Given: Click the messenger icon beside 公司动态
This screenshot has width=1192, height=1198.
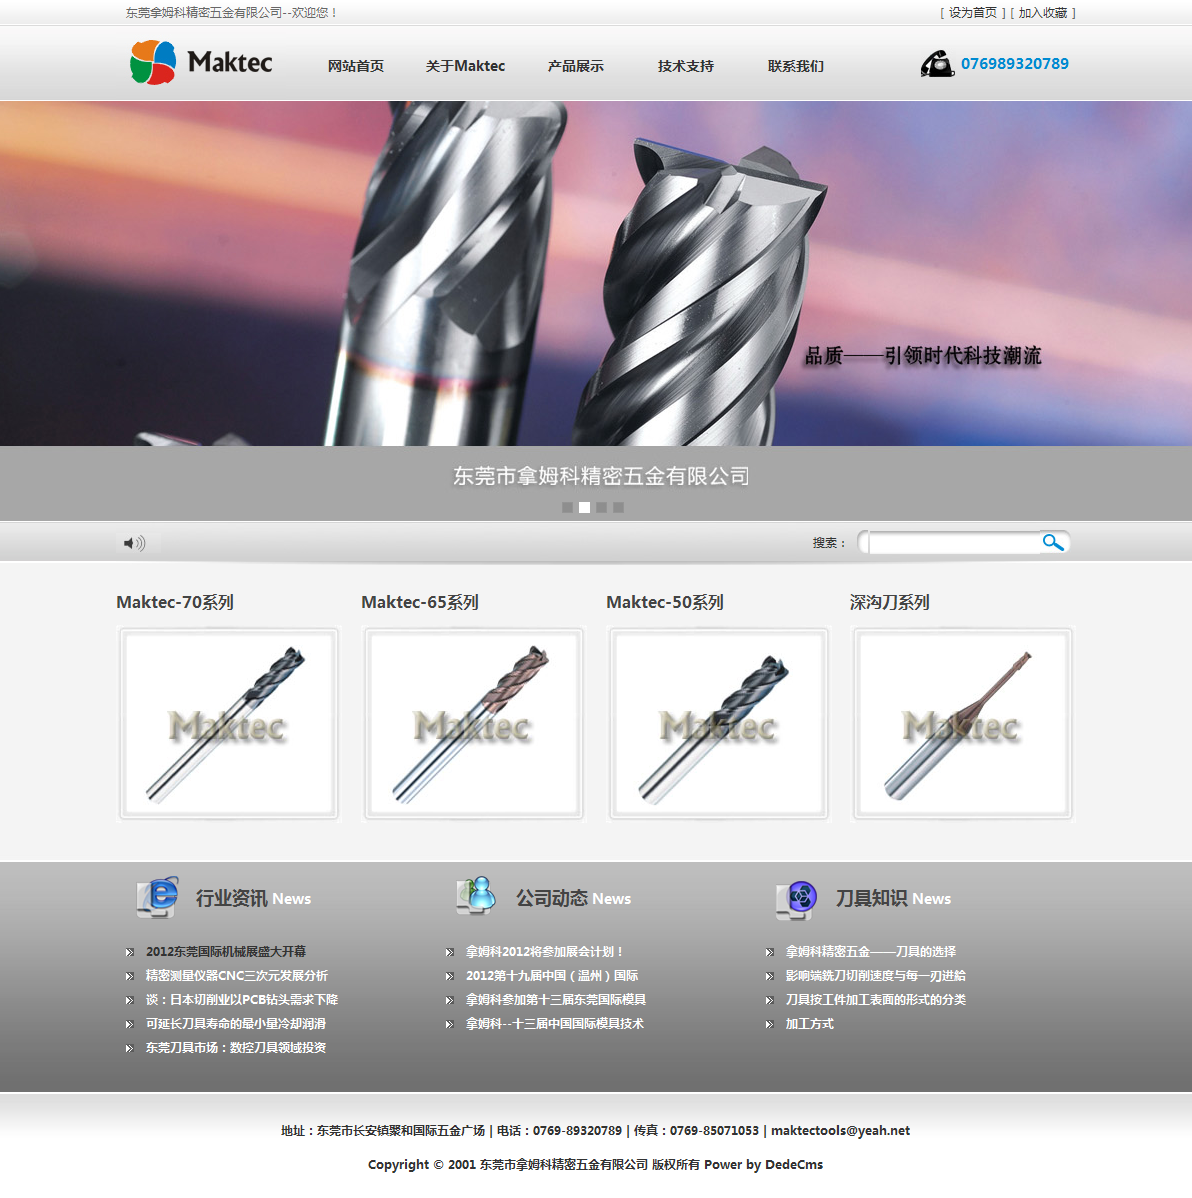Looking at the screenshot, I should tap(476, 896).
